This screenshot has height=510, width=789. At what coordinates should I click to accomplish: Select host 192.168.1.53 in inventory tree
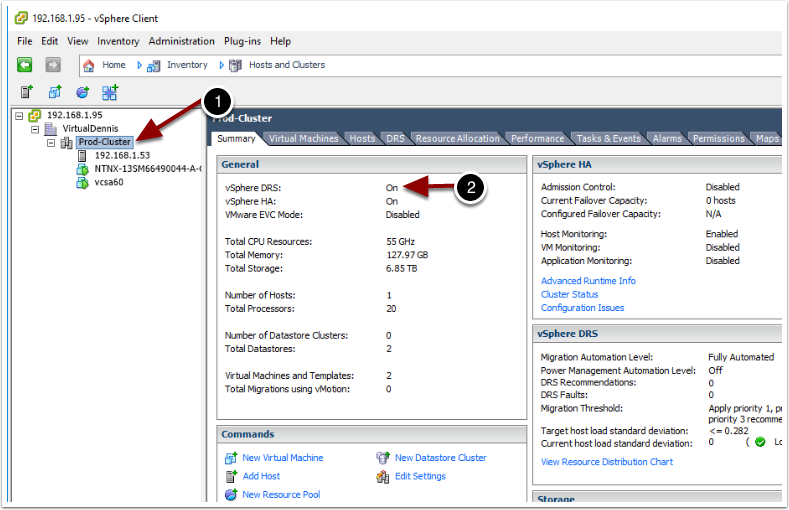coord(122,156)
